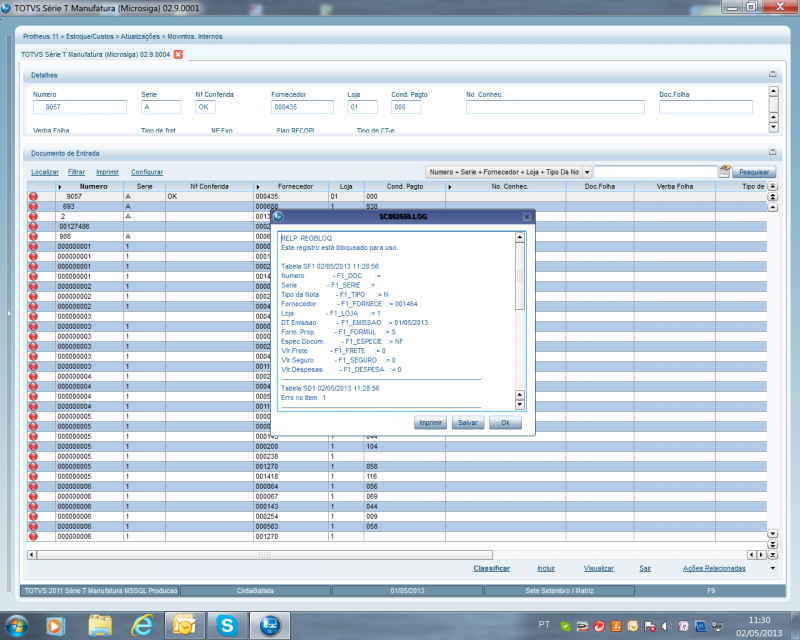Open the Configurar link
This screenshot has width=800, height=640.
[x=147, y=172]
